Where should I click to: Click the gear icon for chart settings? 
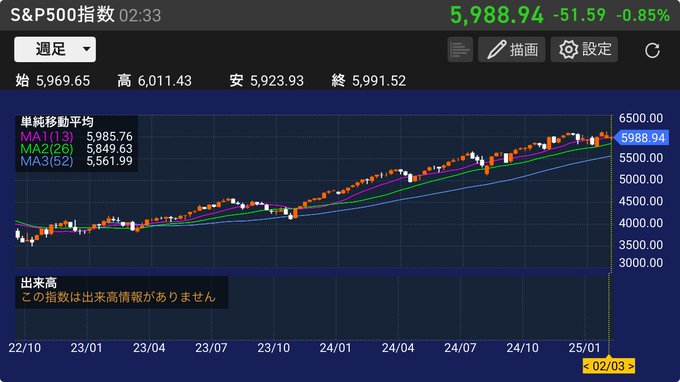click(x=568, y=49)
